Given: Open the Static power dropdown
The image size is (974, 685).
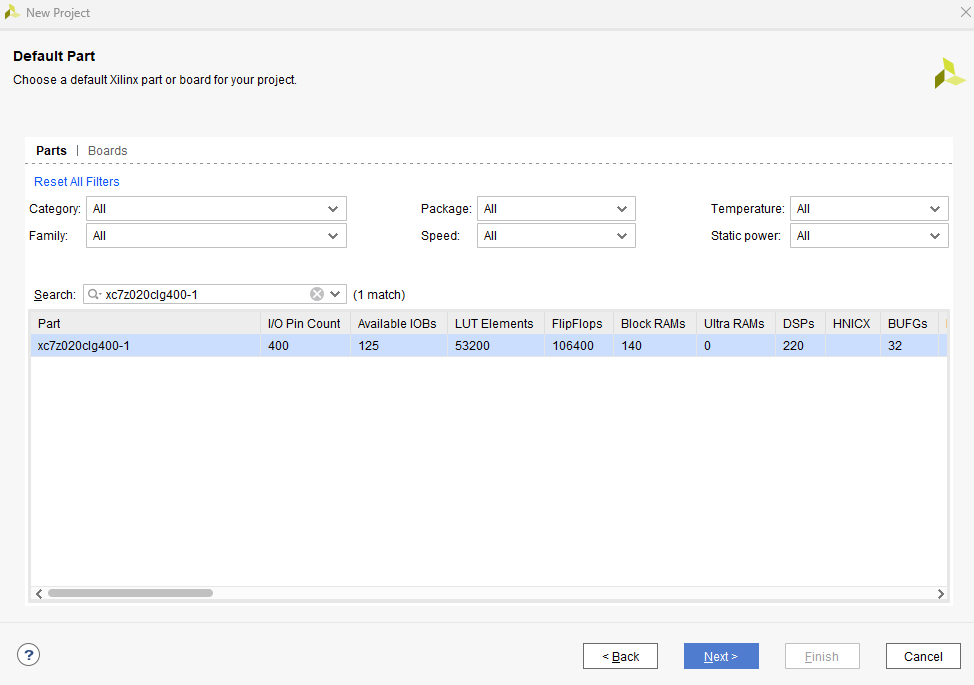Looking at the screenshot, I should coord(869,236).
